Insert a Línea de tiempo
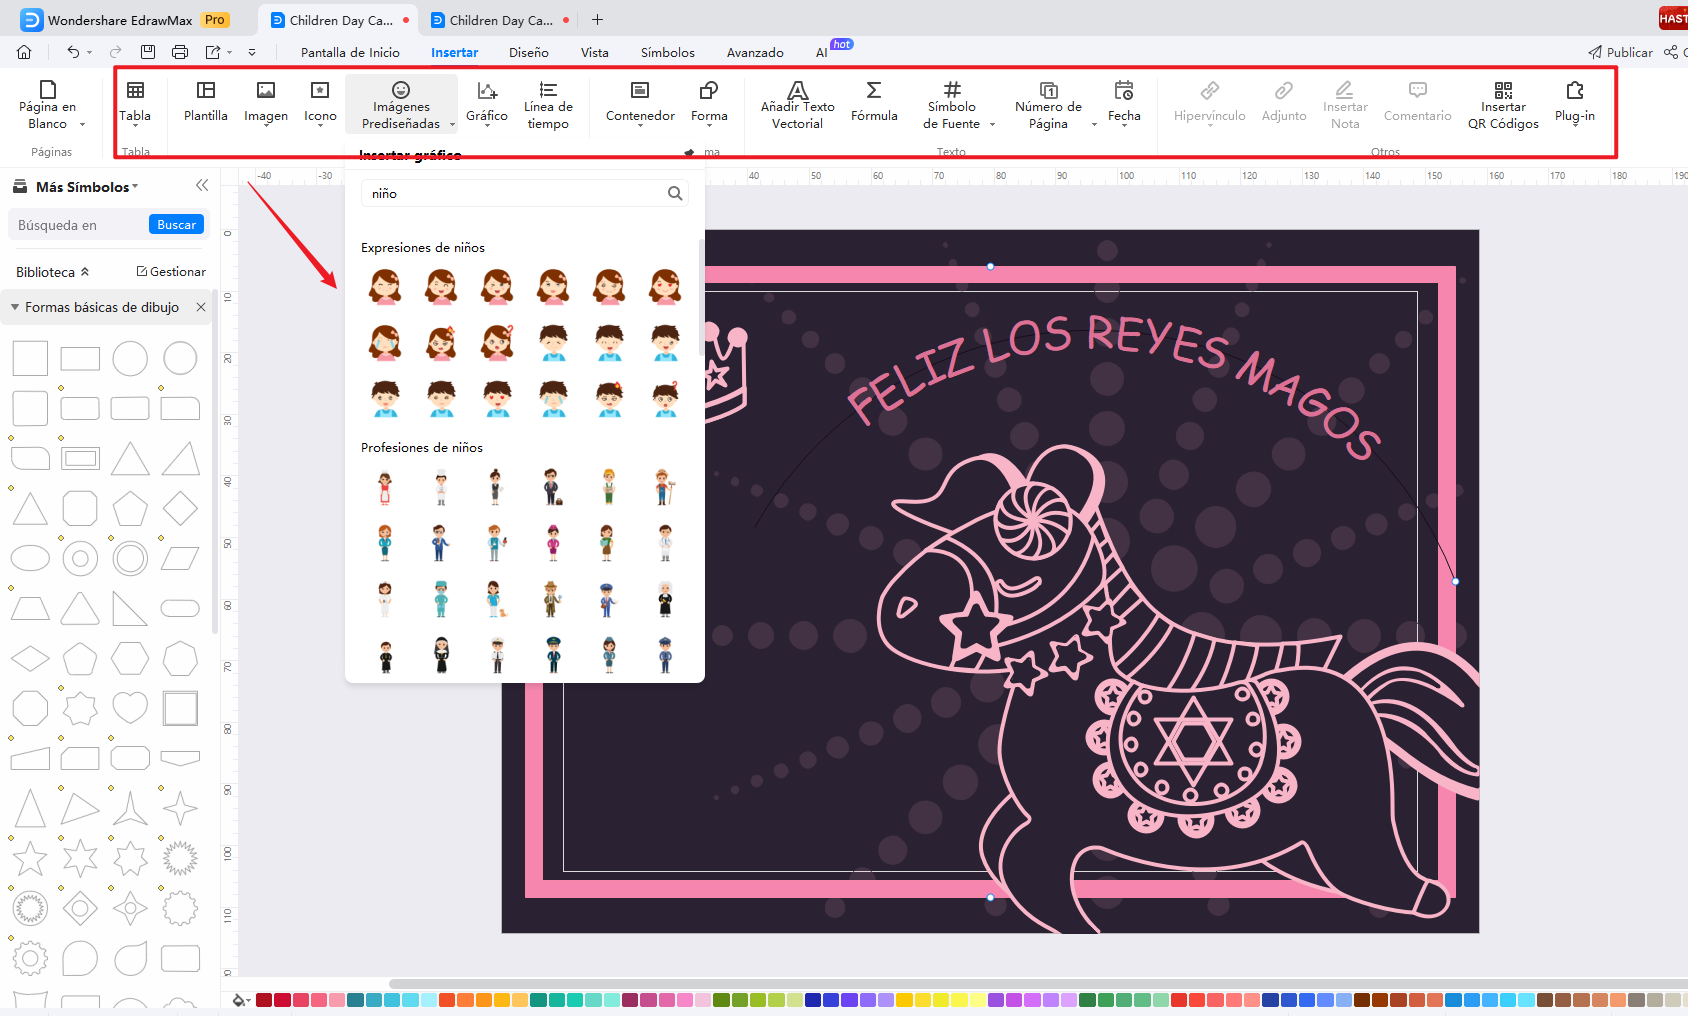This screenshot has width=1688, height=1016. [x=548, y=103]
